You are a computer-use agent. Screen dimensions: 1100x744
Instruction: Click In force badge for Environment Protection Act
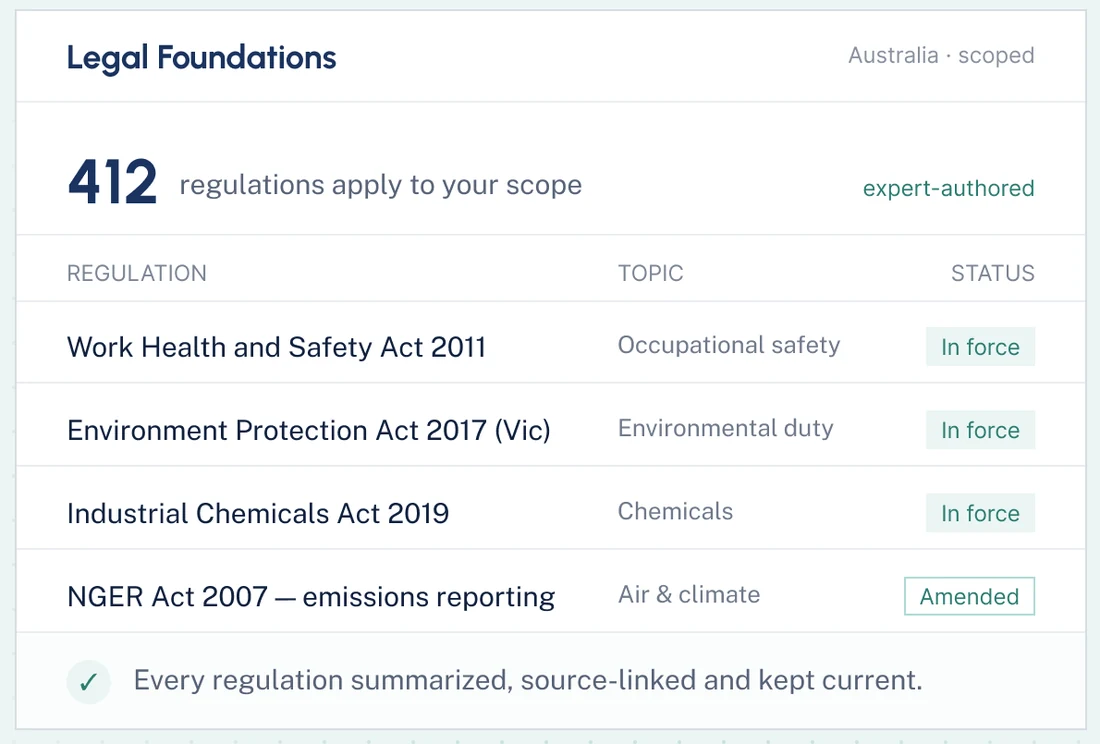coord(980,430)
